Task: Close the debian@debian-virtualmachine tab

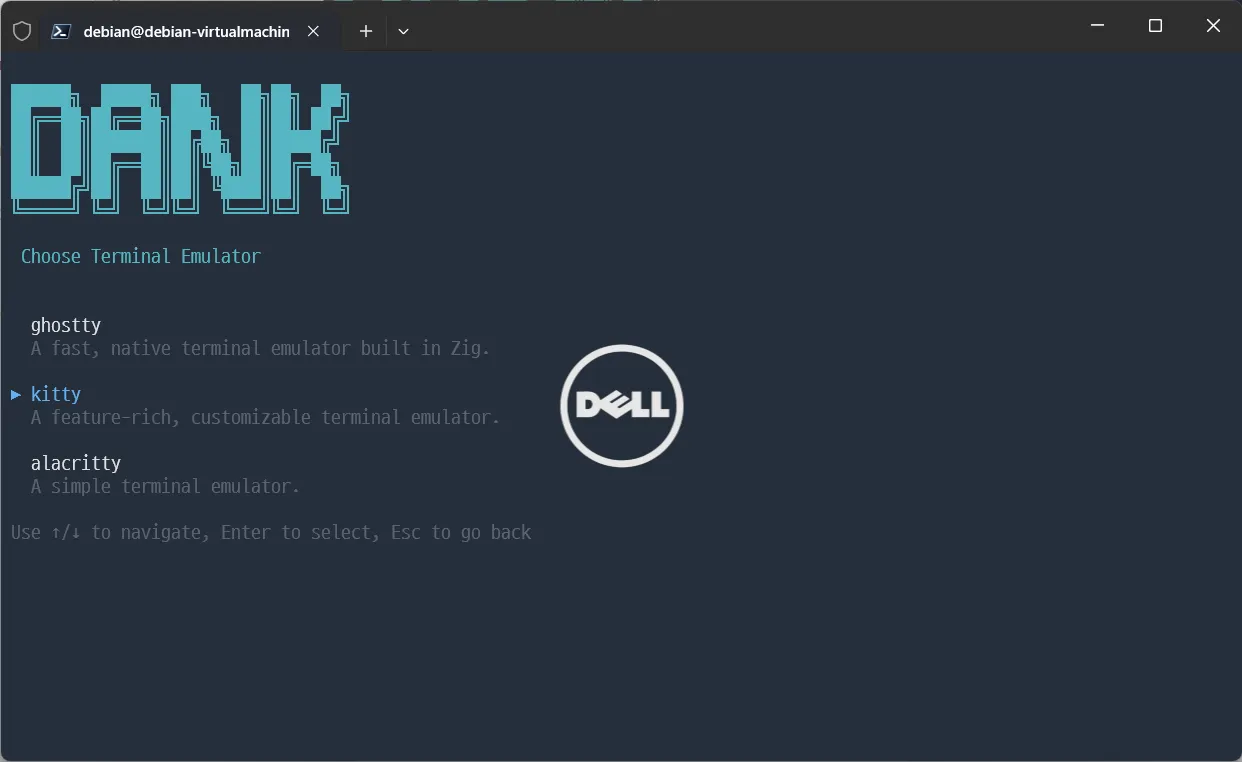Action: tap(313, 31)
